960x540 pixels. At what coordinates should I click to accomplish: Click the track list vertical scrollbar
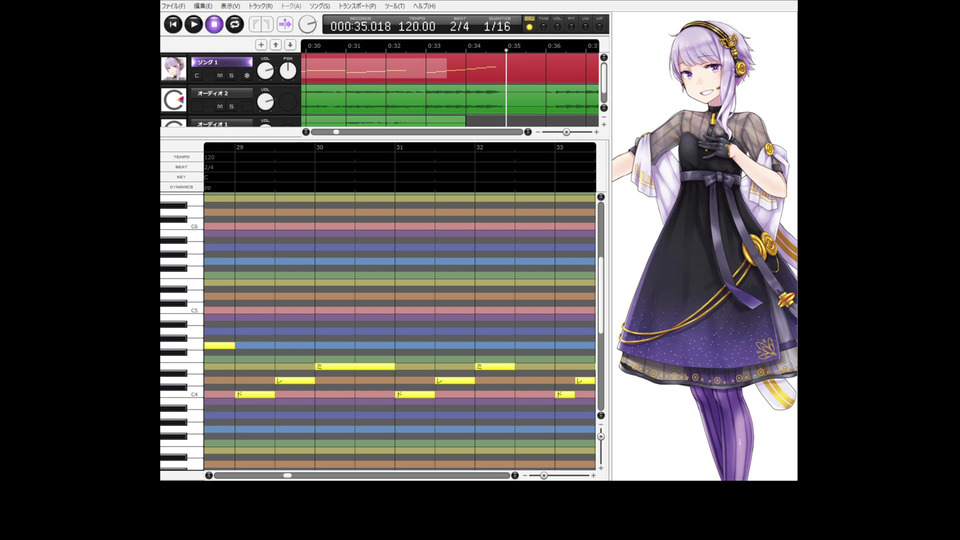604,83
